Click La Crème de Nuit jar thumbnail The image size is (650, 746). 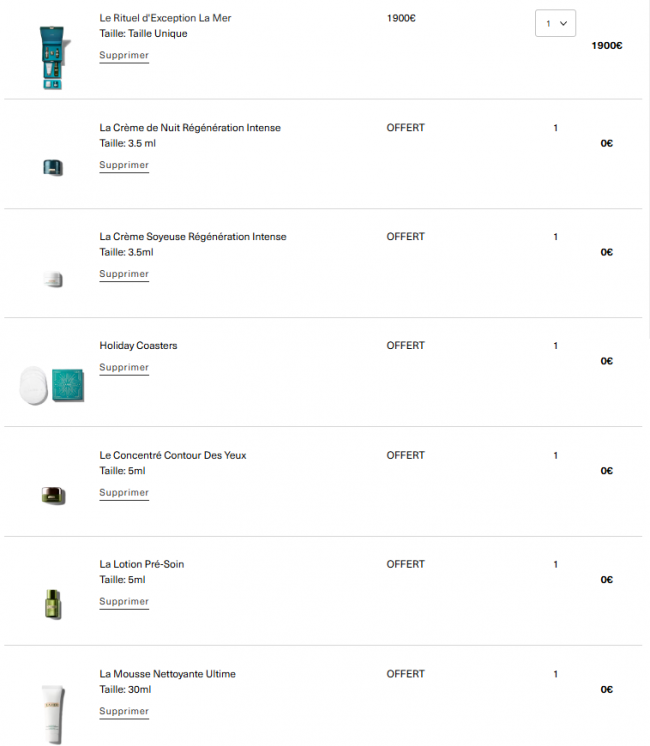53,167
